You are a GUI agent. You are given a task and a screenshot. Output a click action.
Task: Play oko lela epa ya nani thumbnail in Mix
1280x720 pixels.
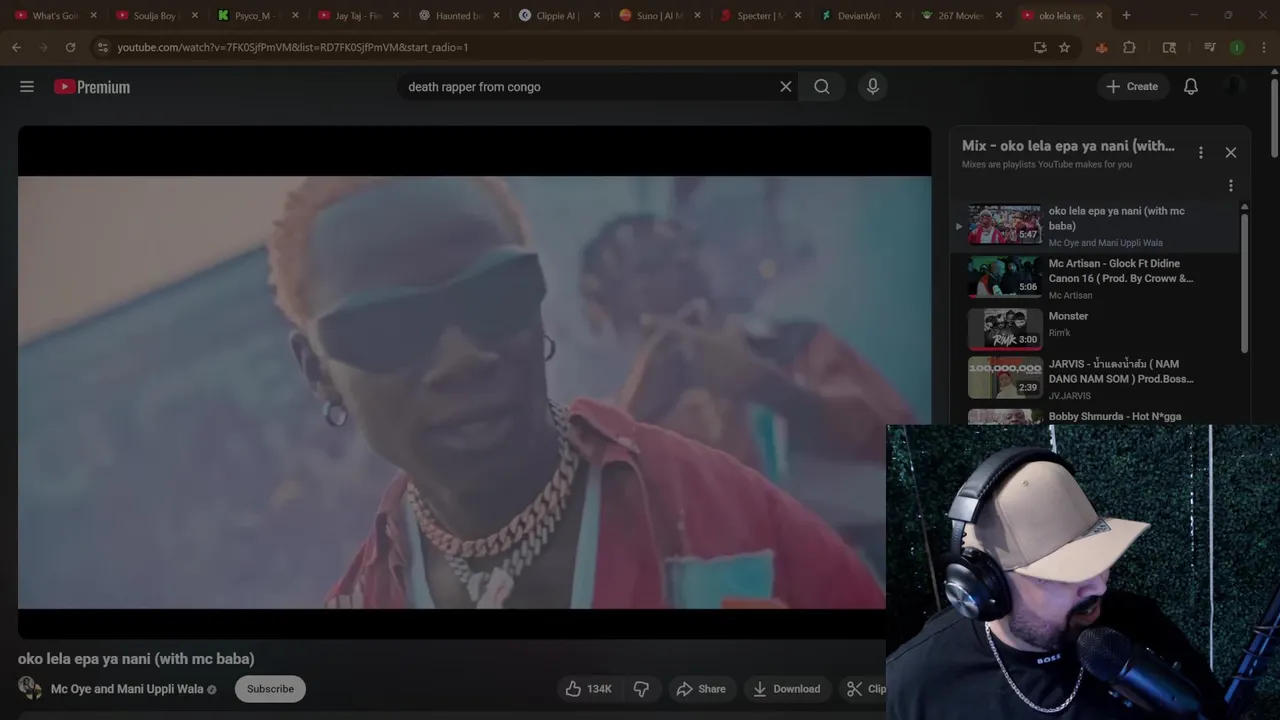point(1004,225)
